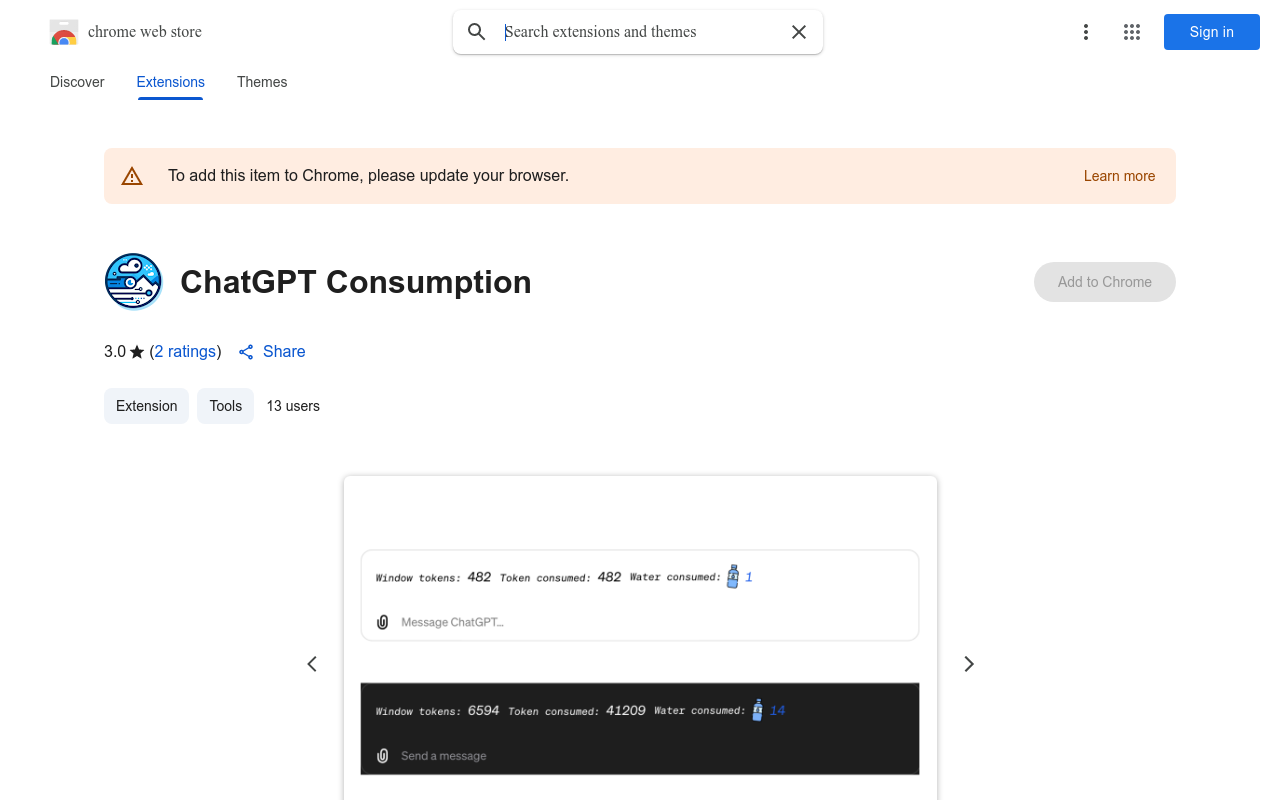The image size is (1280, 800).
Task: Focus the Search extensions and themes field
Action: (x=640, y=32)
